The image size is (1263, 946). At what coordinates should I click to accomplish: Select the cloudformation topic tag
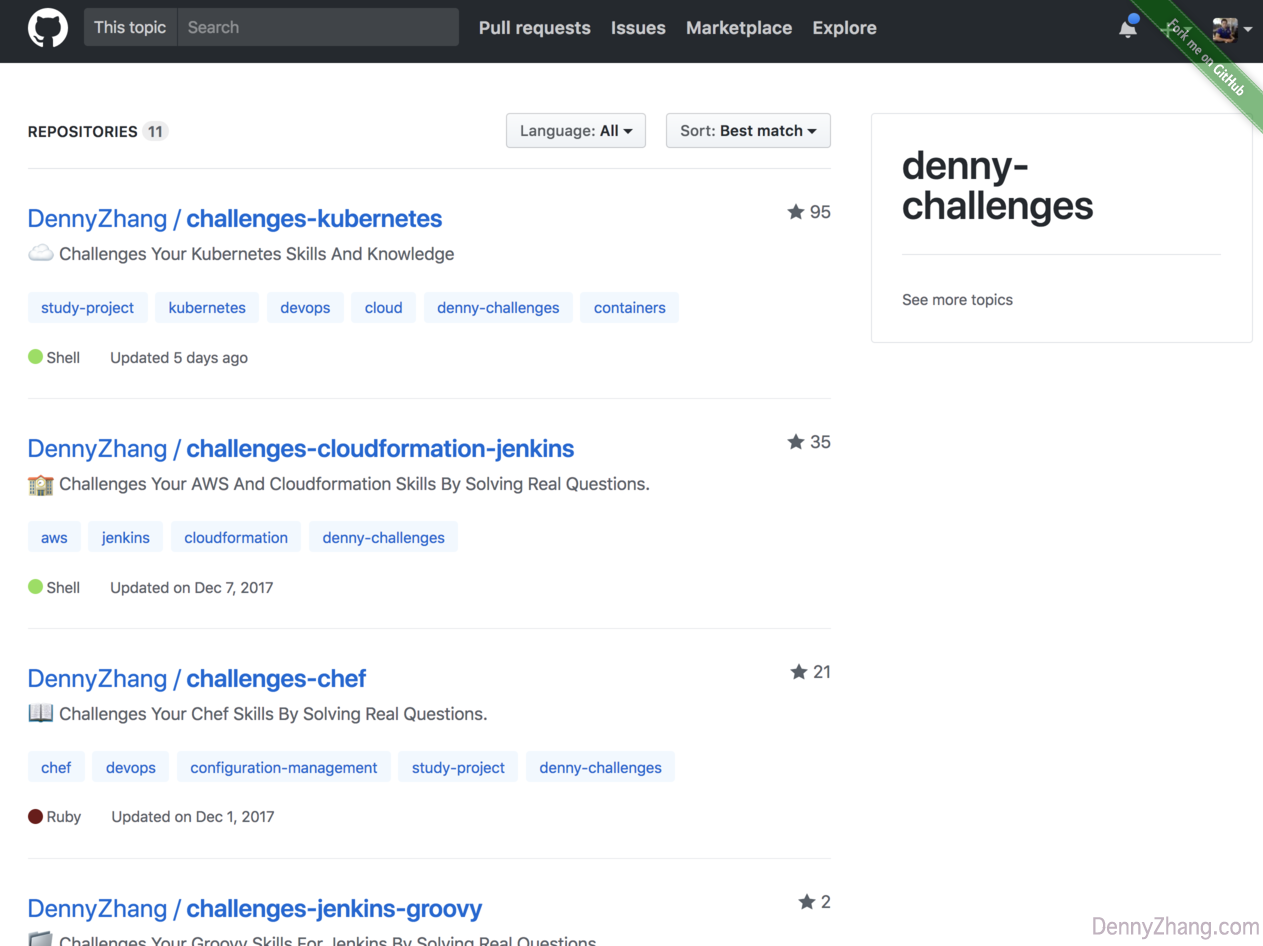tap(236, 538)
